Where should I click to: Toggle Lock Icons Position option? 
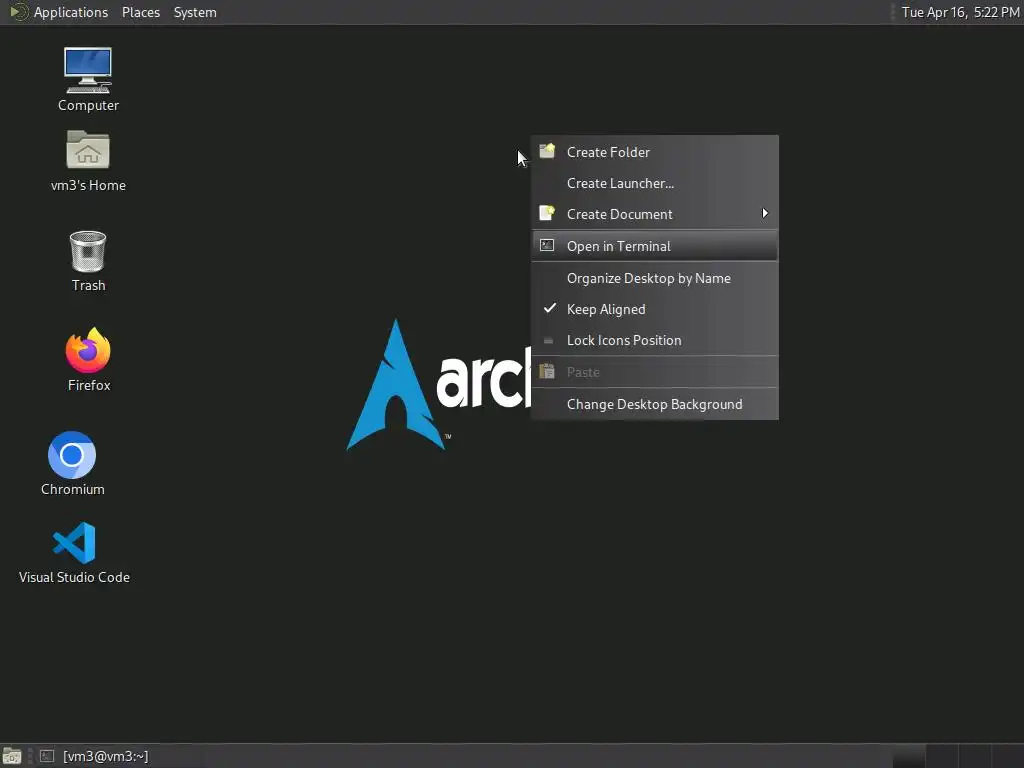tap(655, 340)
